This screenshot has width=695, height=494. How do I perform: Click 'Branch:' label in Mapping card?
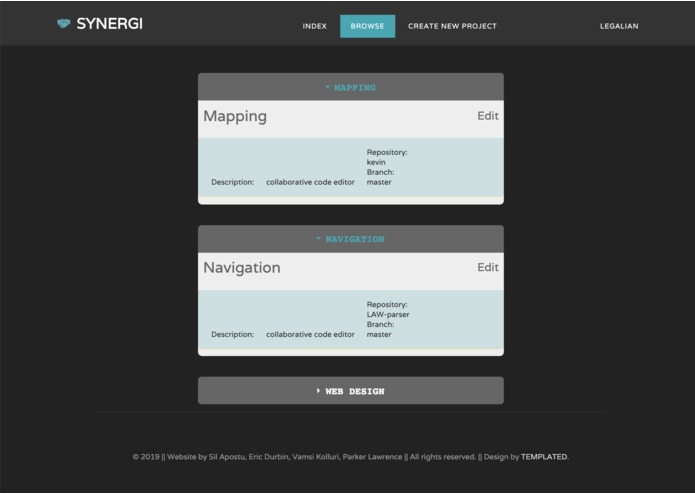coord(380,172)
